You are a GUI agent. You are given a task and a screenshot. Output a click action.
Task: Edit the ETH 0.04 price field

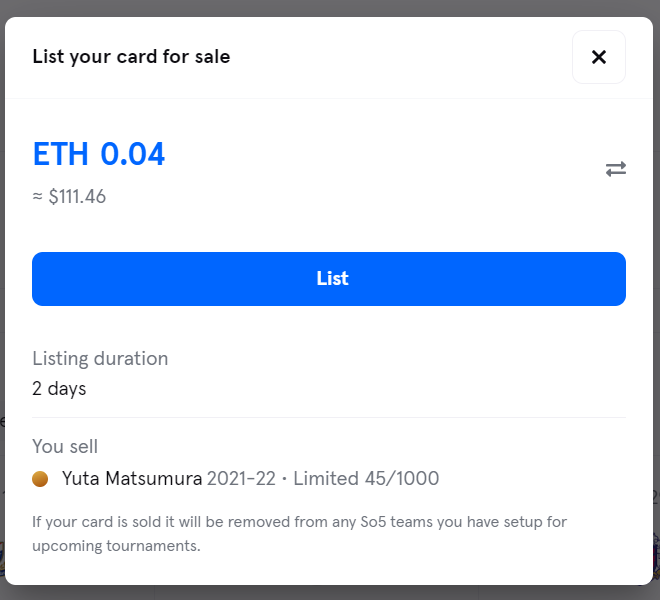98,154
